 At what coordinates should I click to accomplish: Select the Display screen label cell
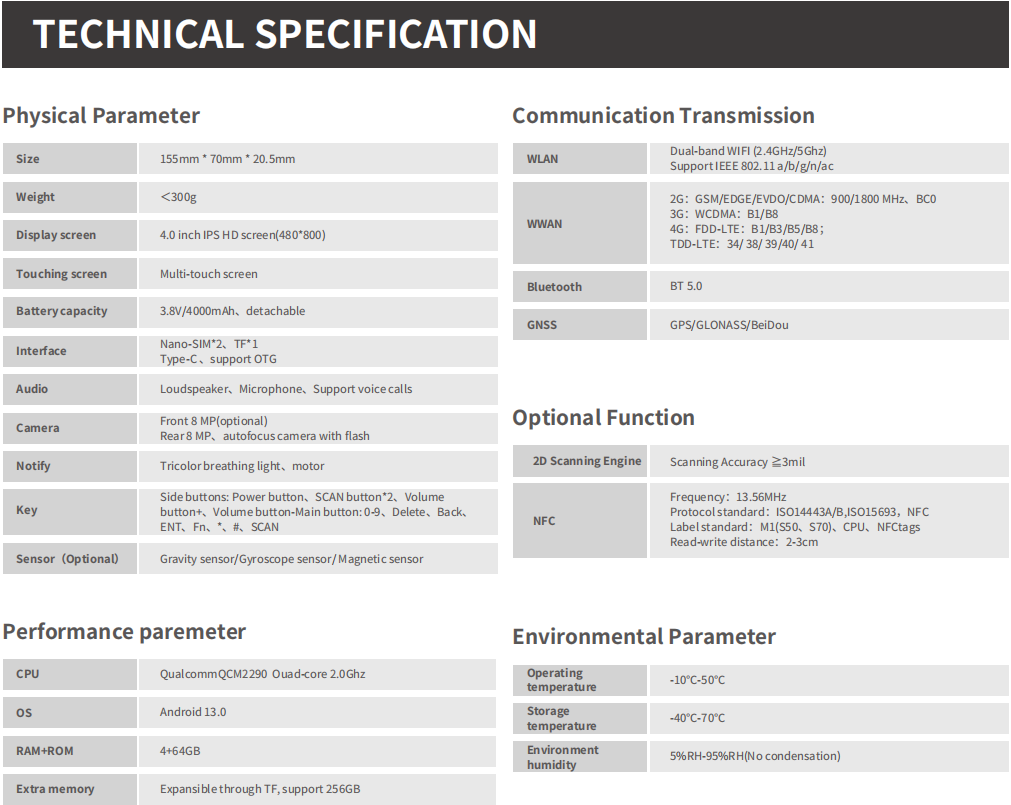tap(56, 236)
